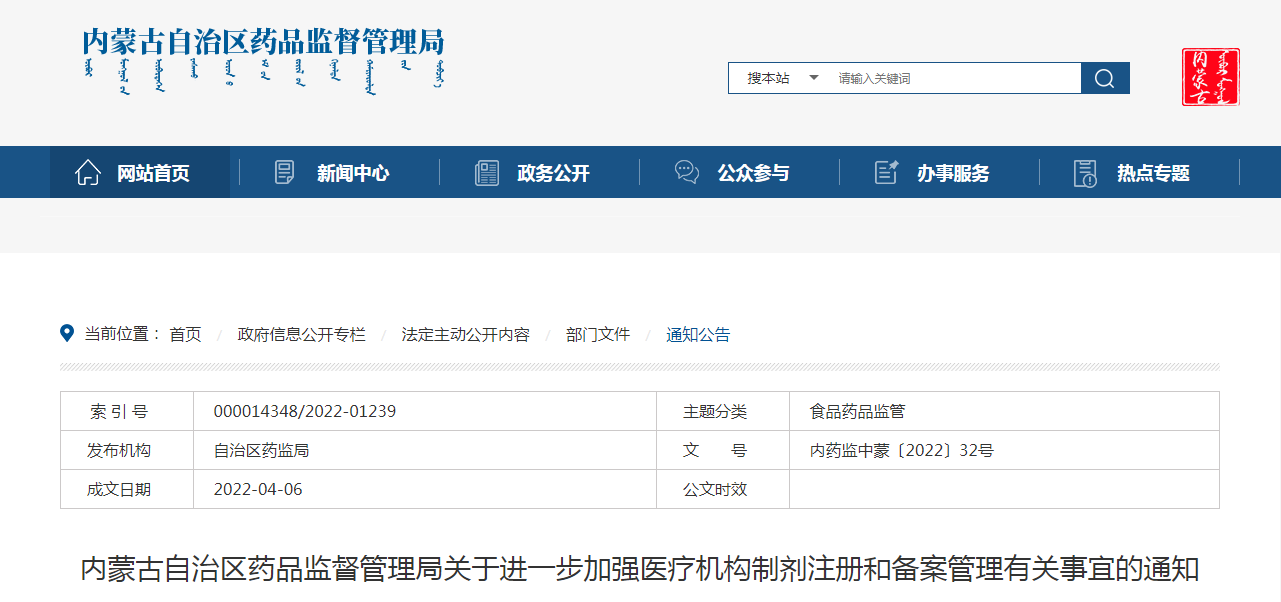The image size is (1281, 602).
Task: Click the chat bubbles icon beside 公众参与
Action: pos(687,173)
